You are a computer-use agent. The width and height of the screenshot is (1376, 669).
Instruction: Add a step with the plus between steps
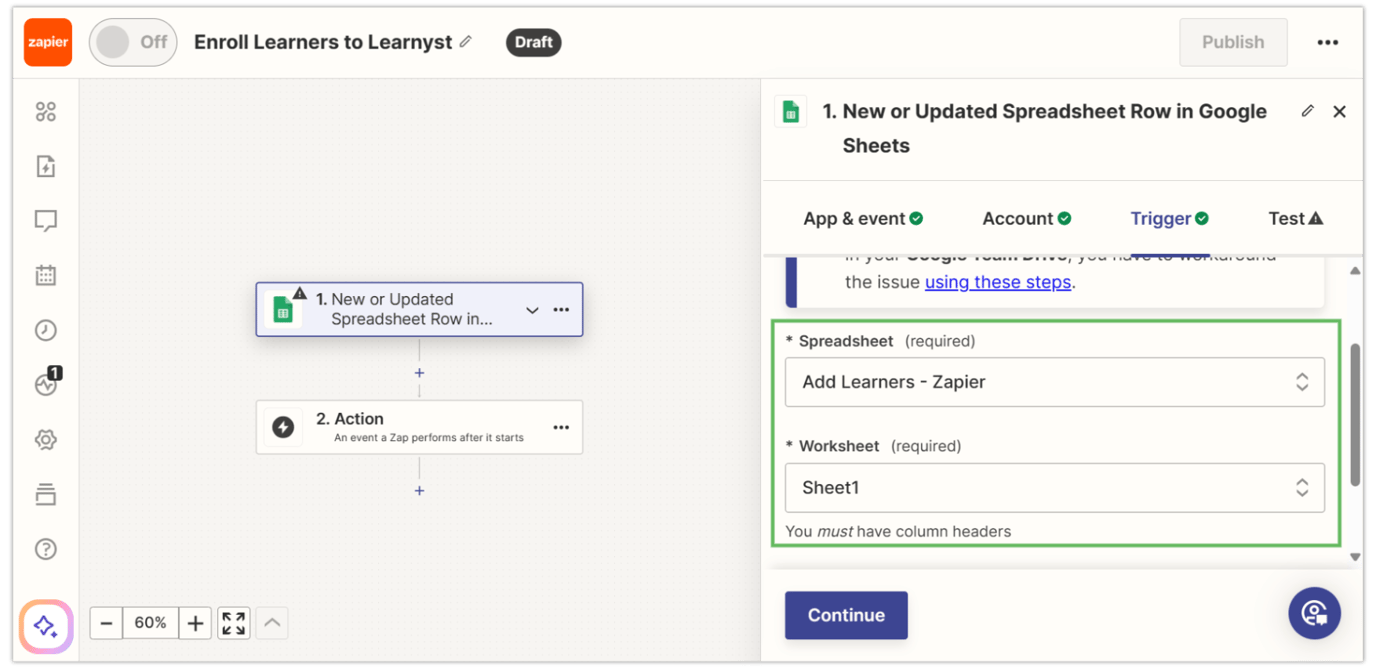419,372
